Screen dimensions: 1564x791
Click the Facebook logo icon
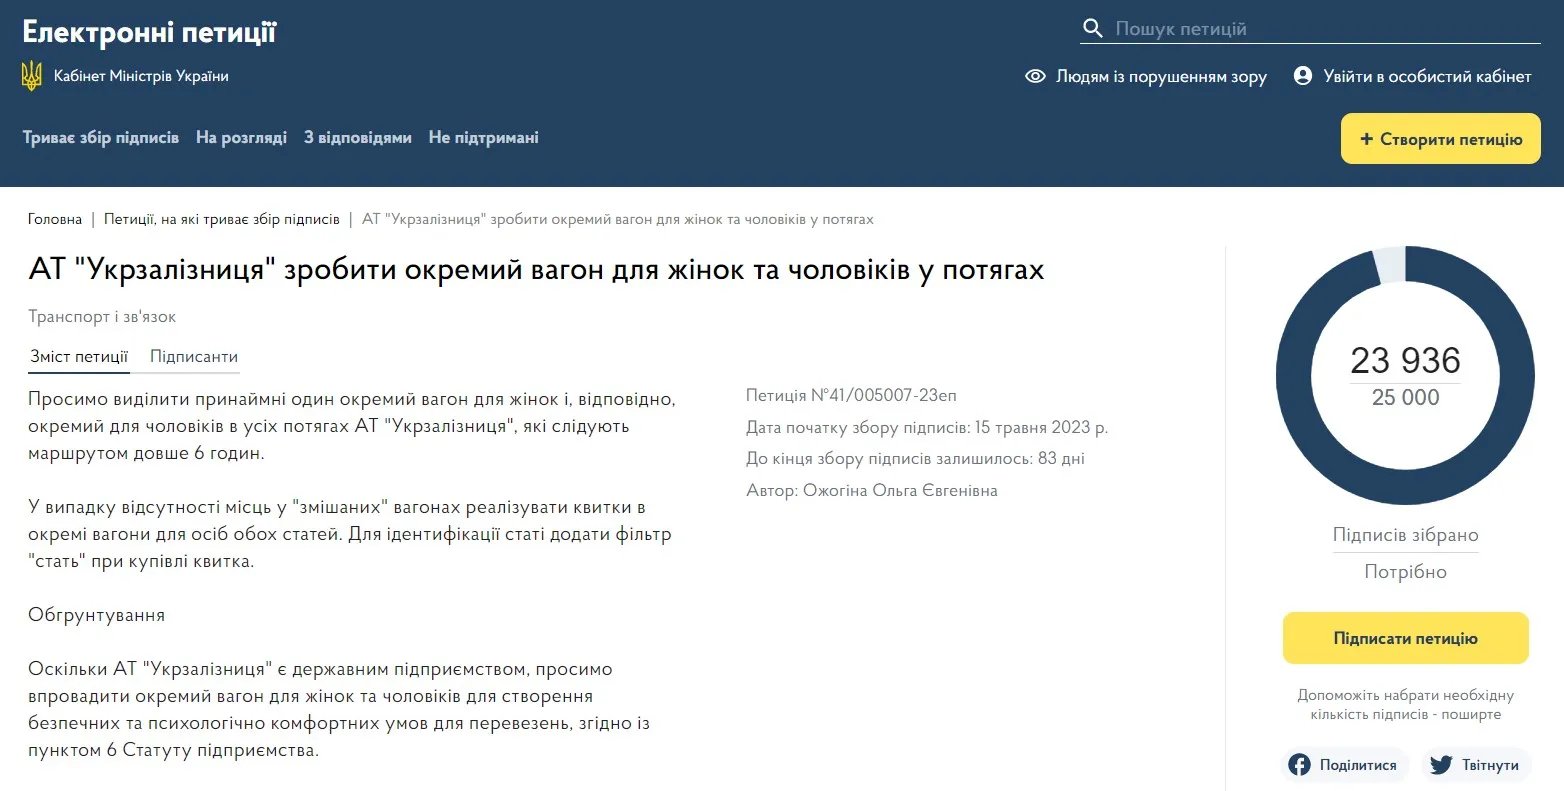point(1299,765)
